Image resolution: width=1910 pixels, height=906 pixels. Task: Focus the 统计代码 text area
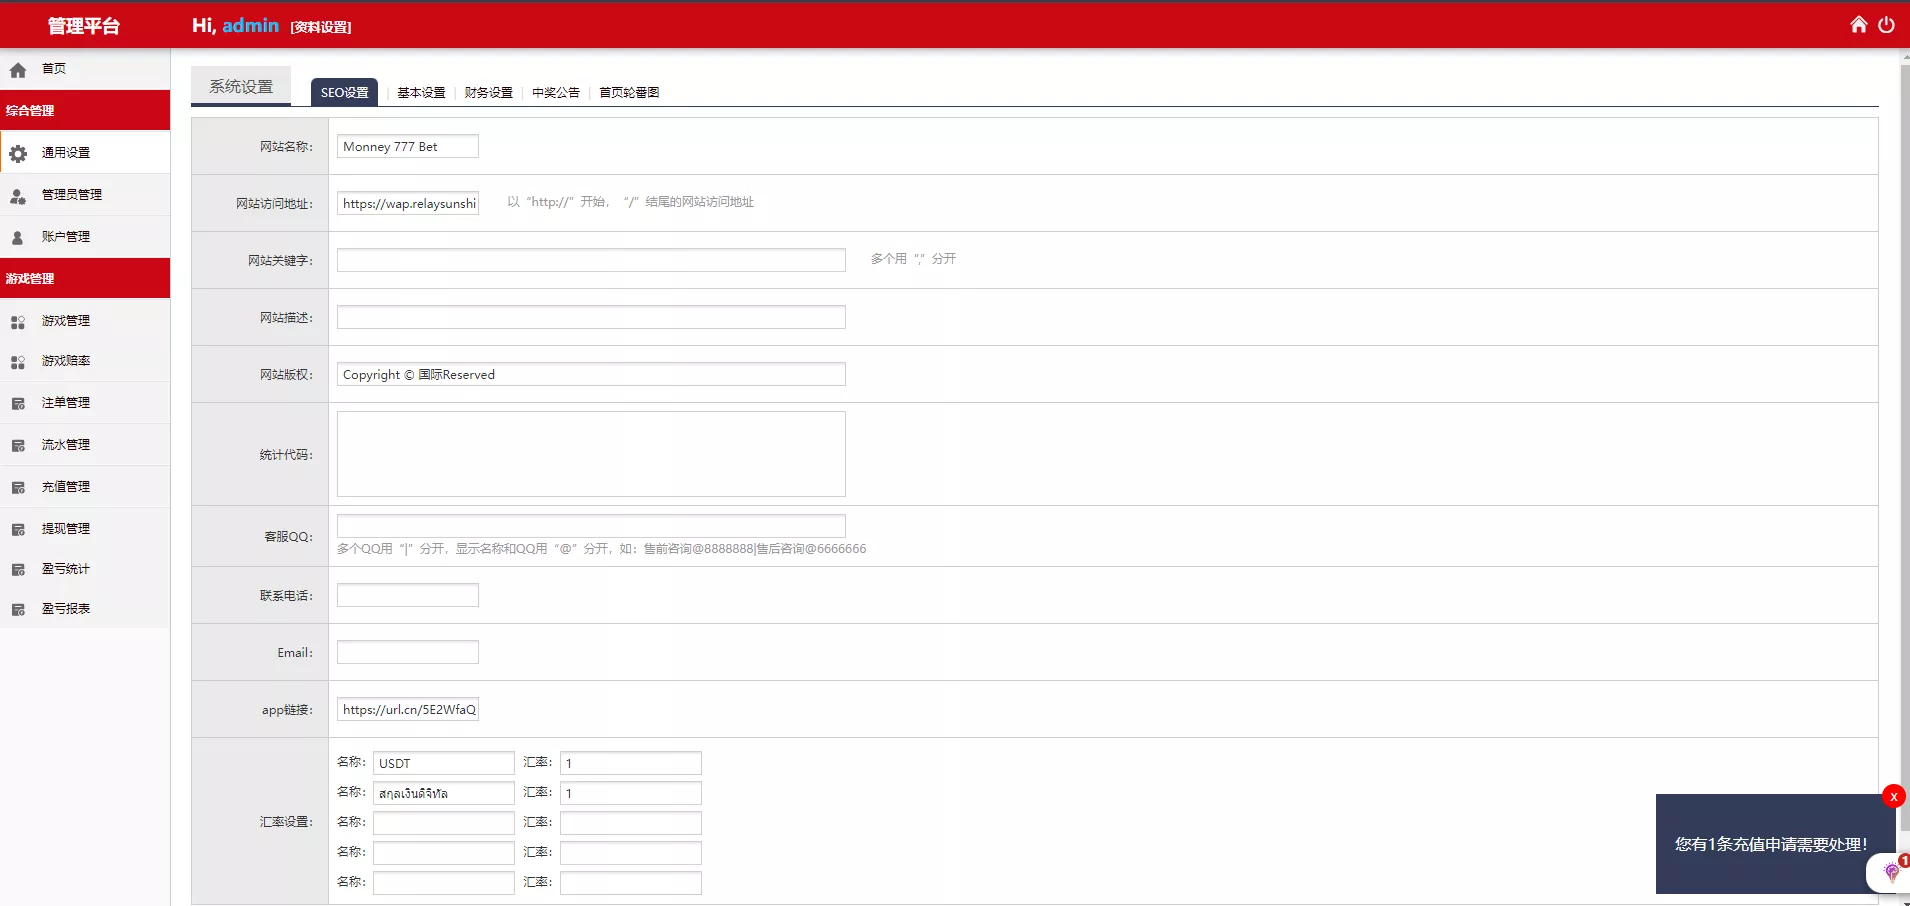[591, 454]
